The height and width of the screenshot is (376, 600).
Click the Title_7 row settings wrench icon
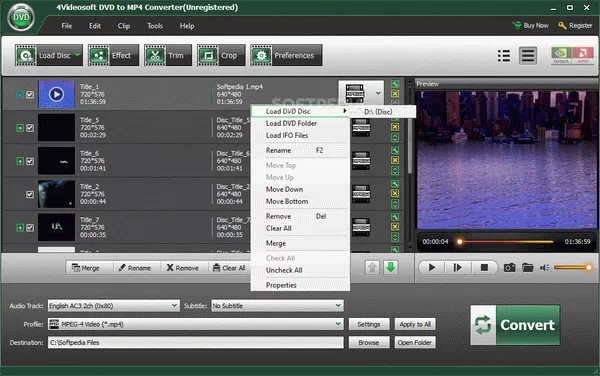[395, 217]
